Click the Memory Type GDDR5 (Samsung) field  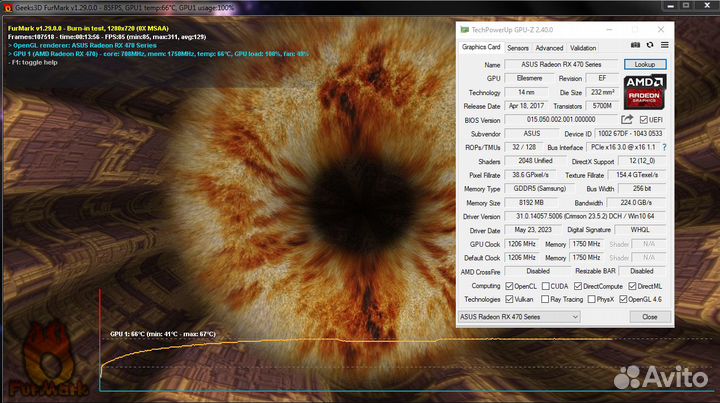point(540,188)
